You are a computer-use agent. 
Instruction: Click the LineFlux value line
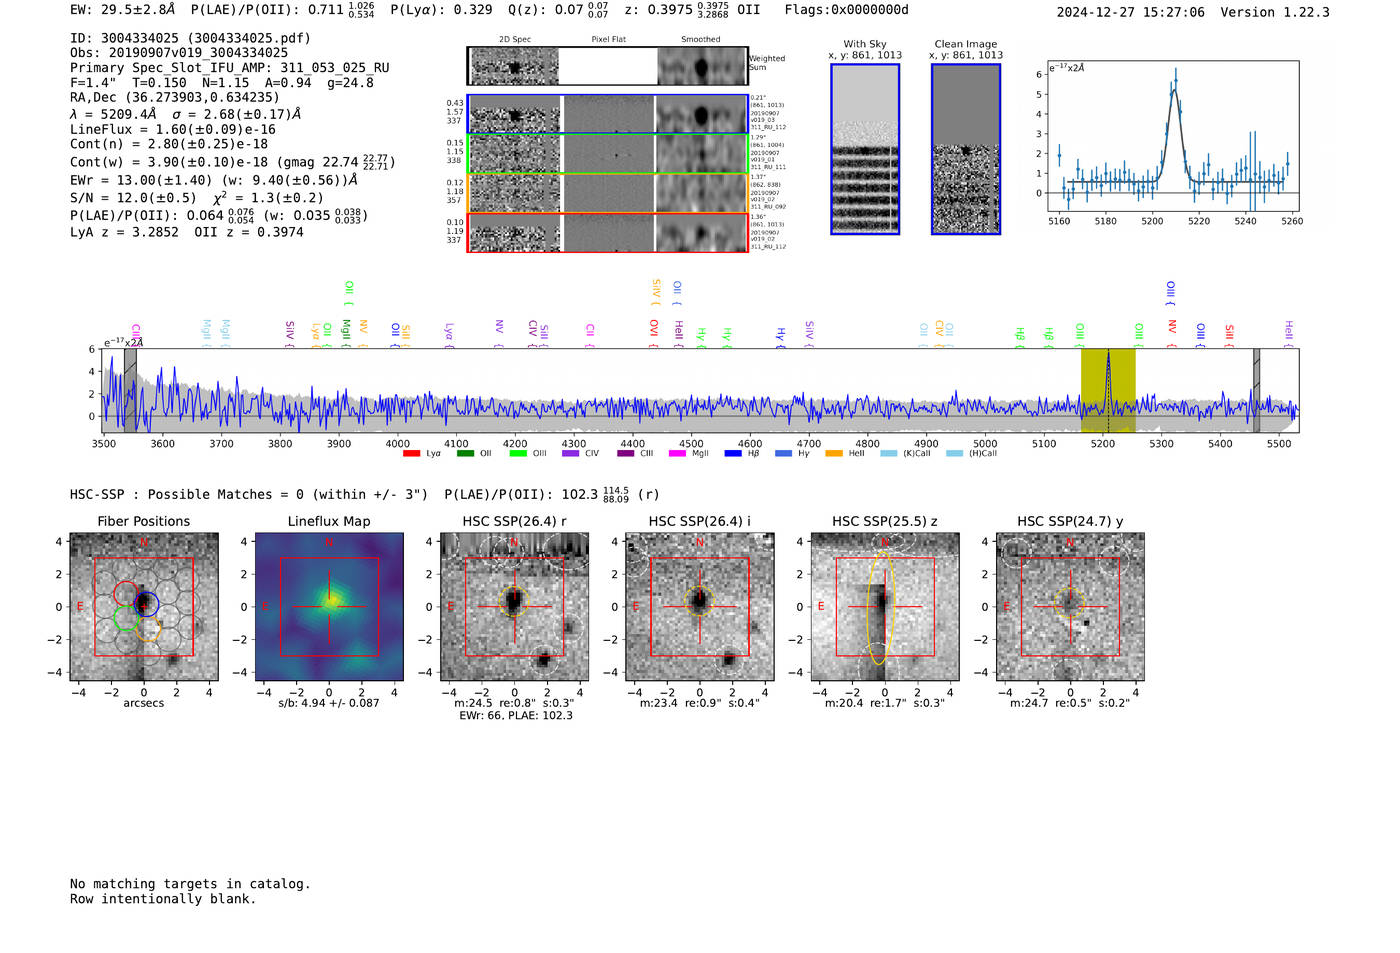pos(172,130)
